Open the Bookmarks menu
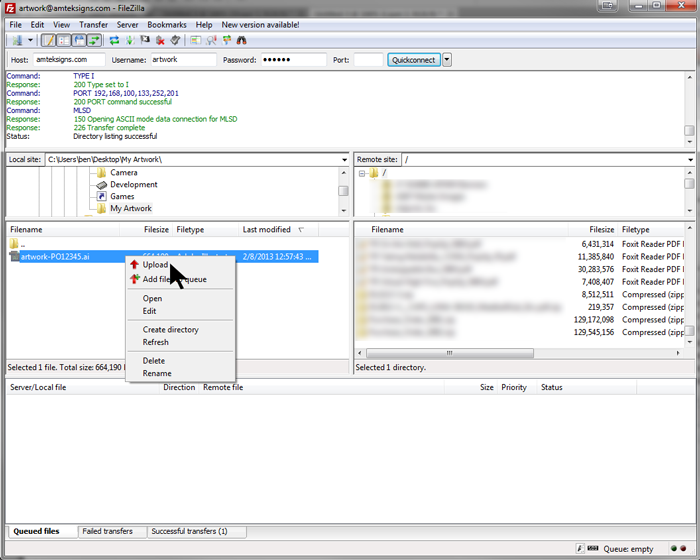 167,25
